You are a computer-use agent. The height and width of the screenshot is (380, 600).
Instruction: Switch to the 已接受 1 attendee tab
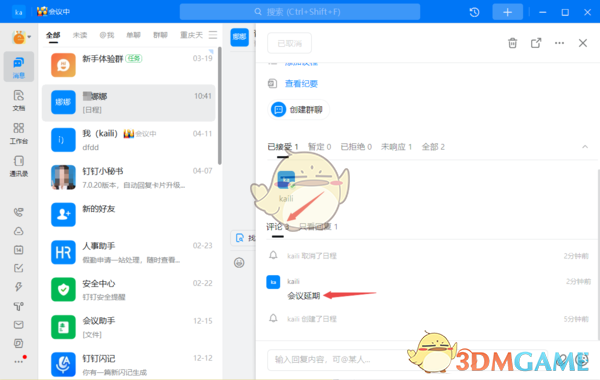[x=283, y=147]
